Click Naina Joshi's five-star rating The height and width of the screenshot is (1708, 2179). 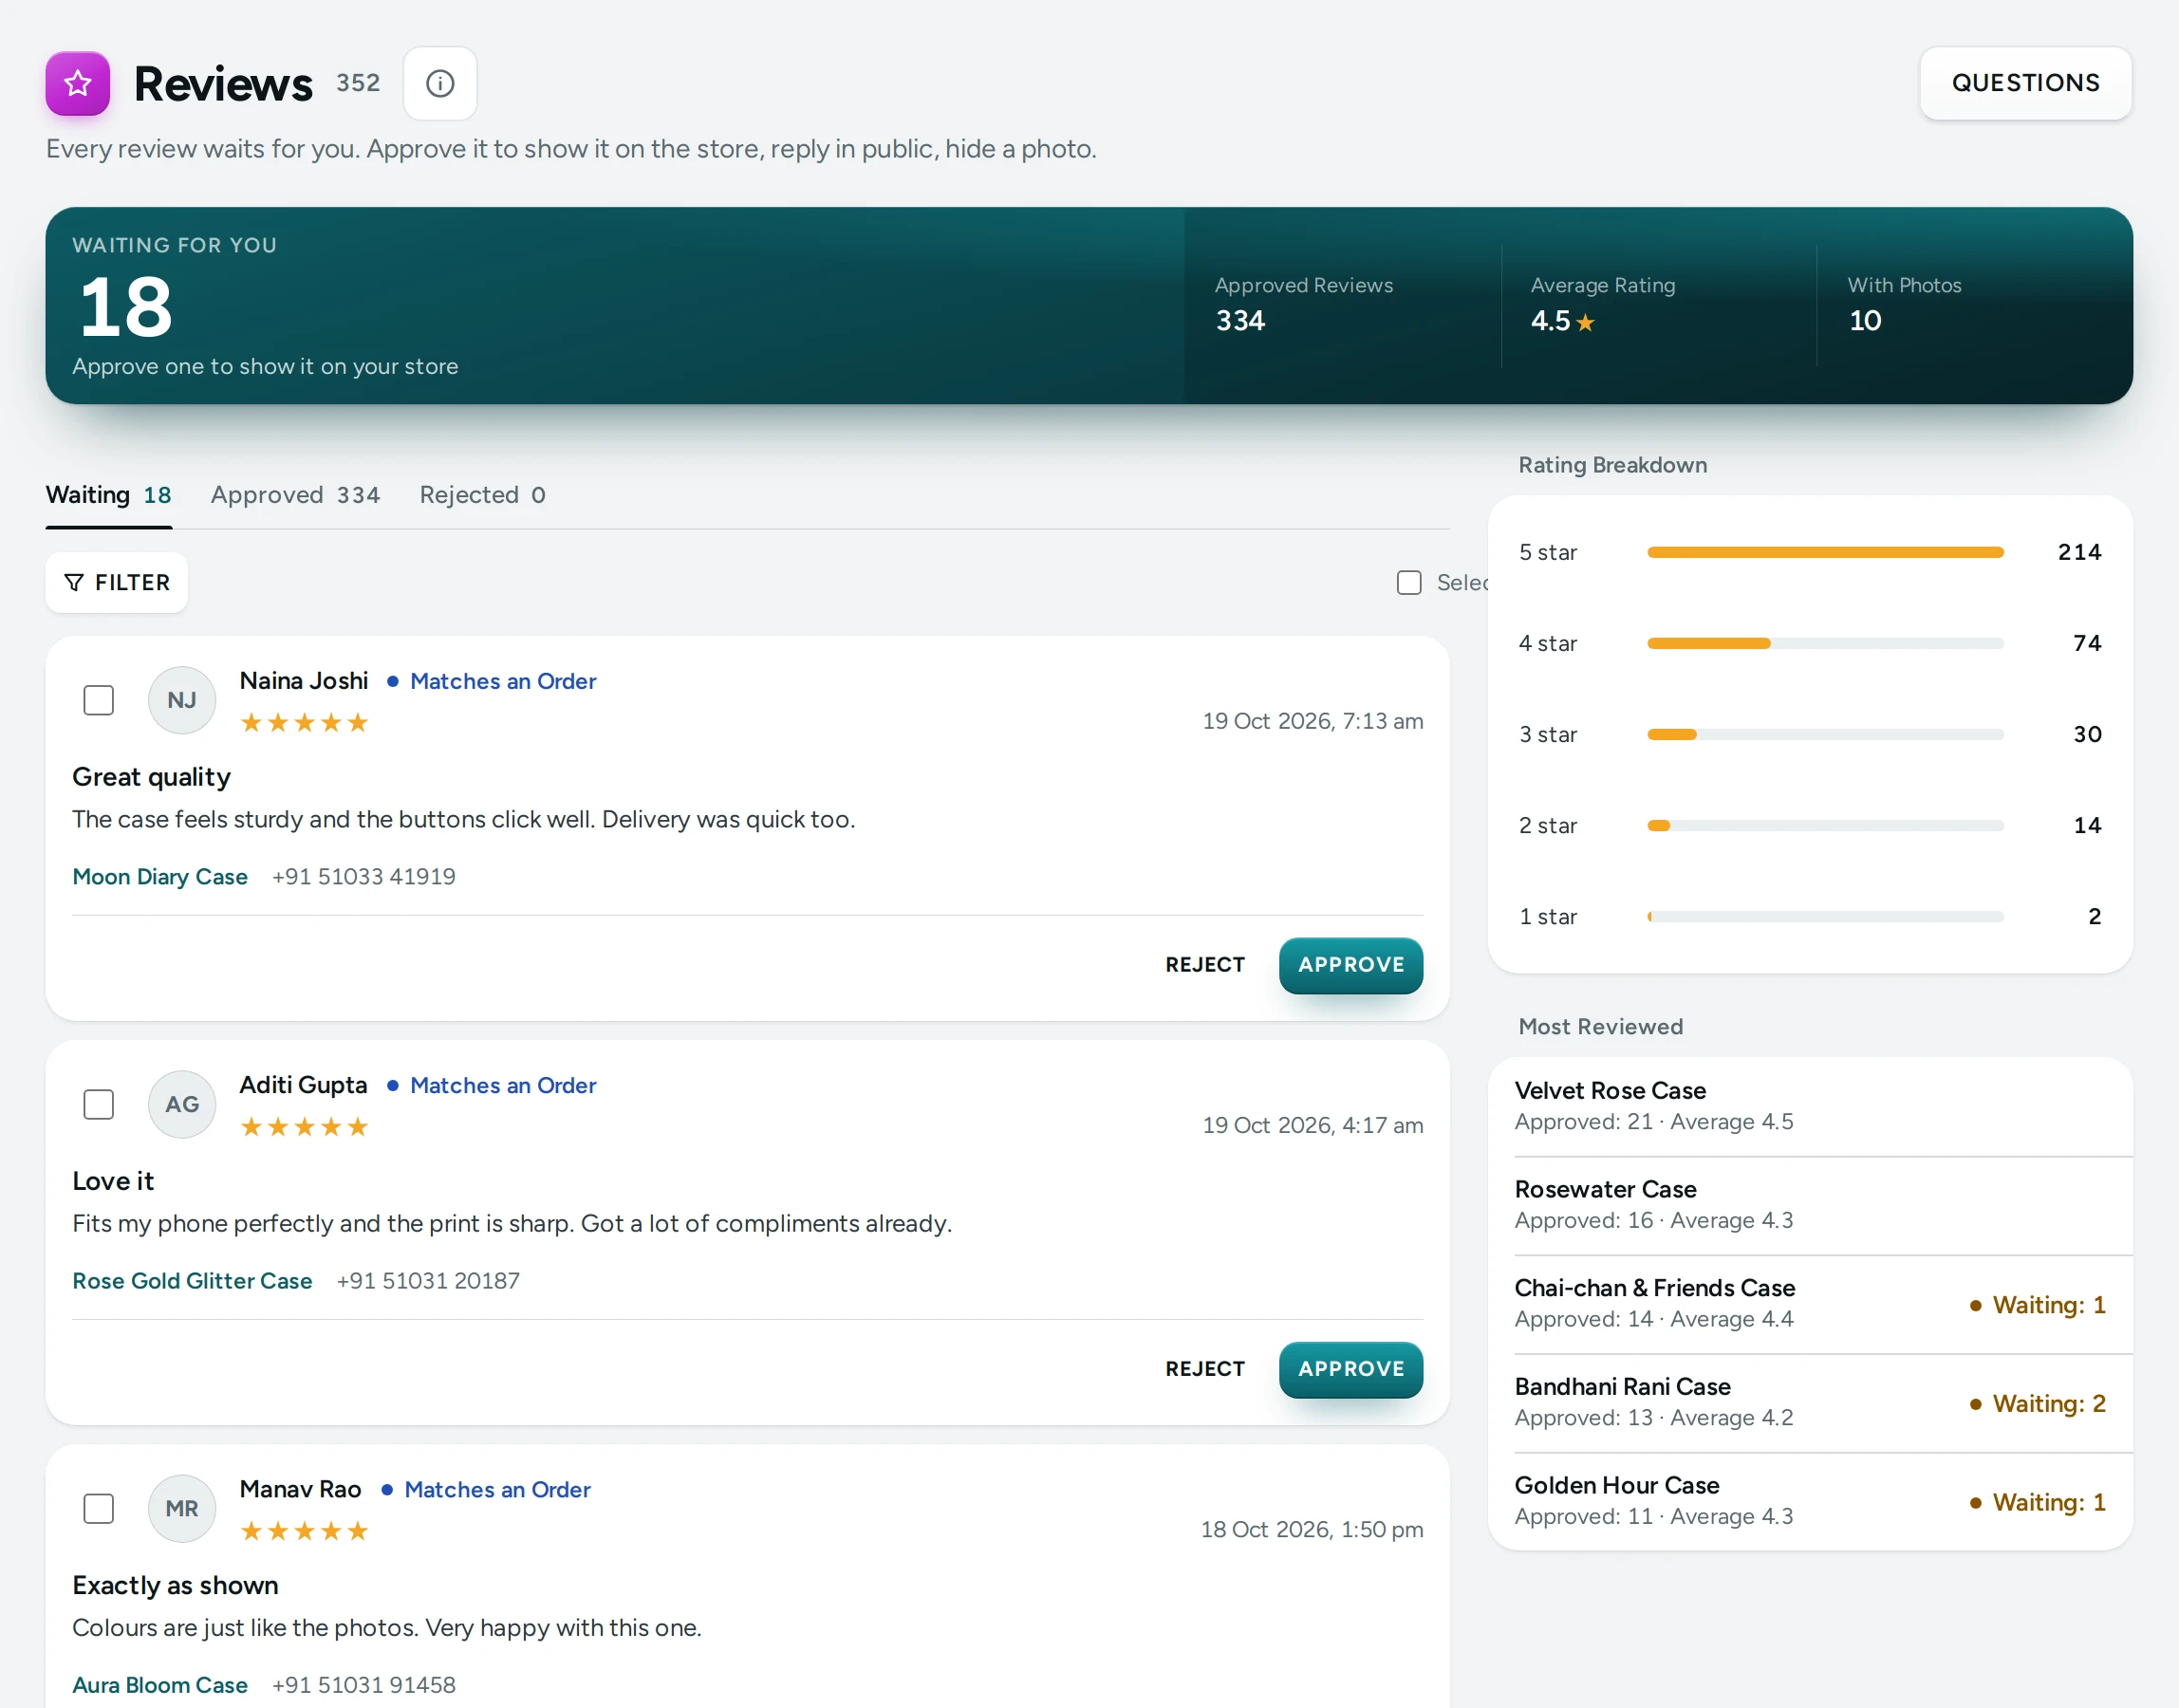[x=304, y=722]
